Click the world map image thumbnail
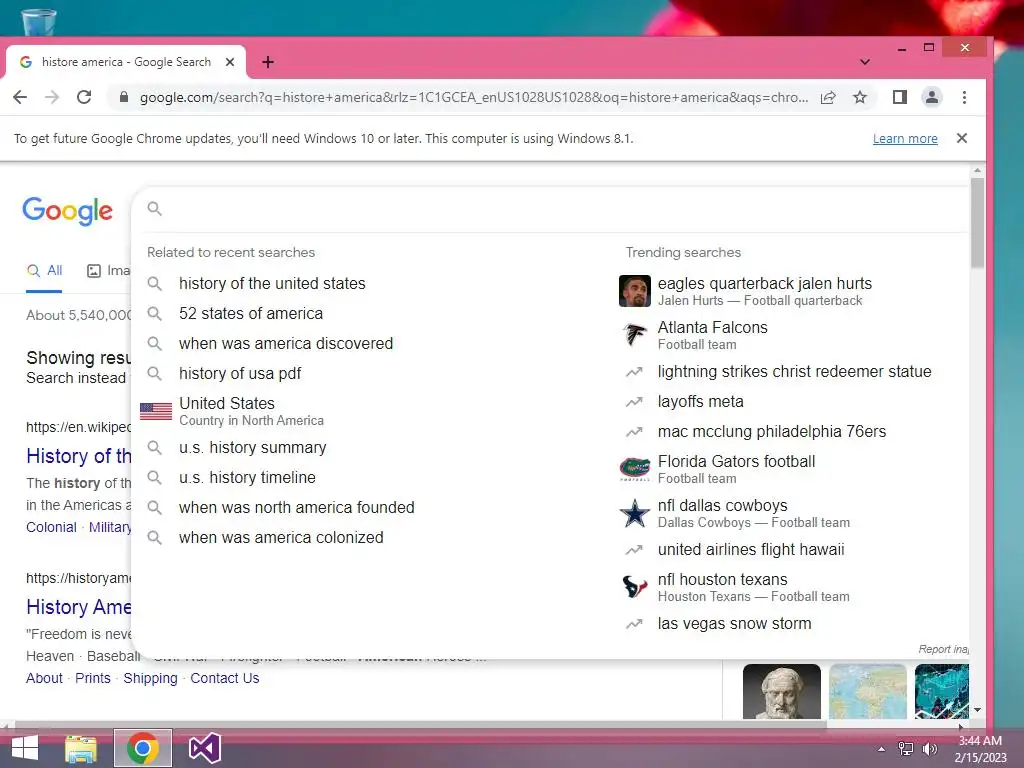 pyautogui.click(x=868, y=692)
